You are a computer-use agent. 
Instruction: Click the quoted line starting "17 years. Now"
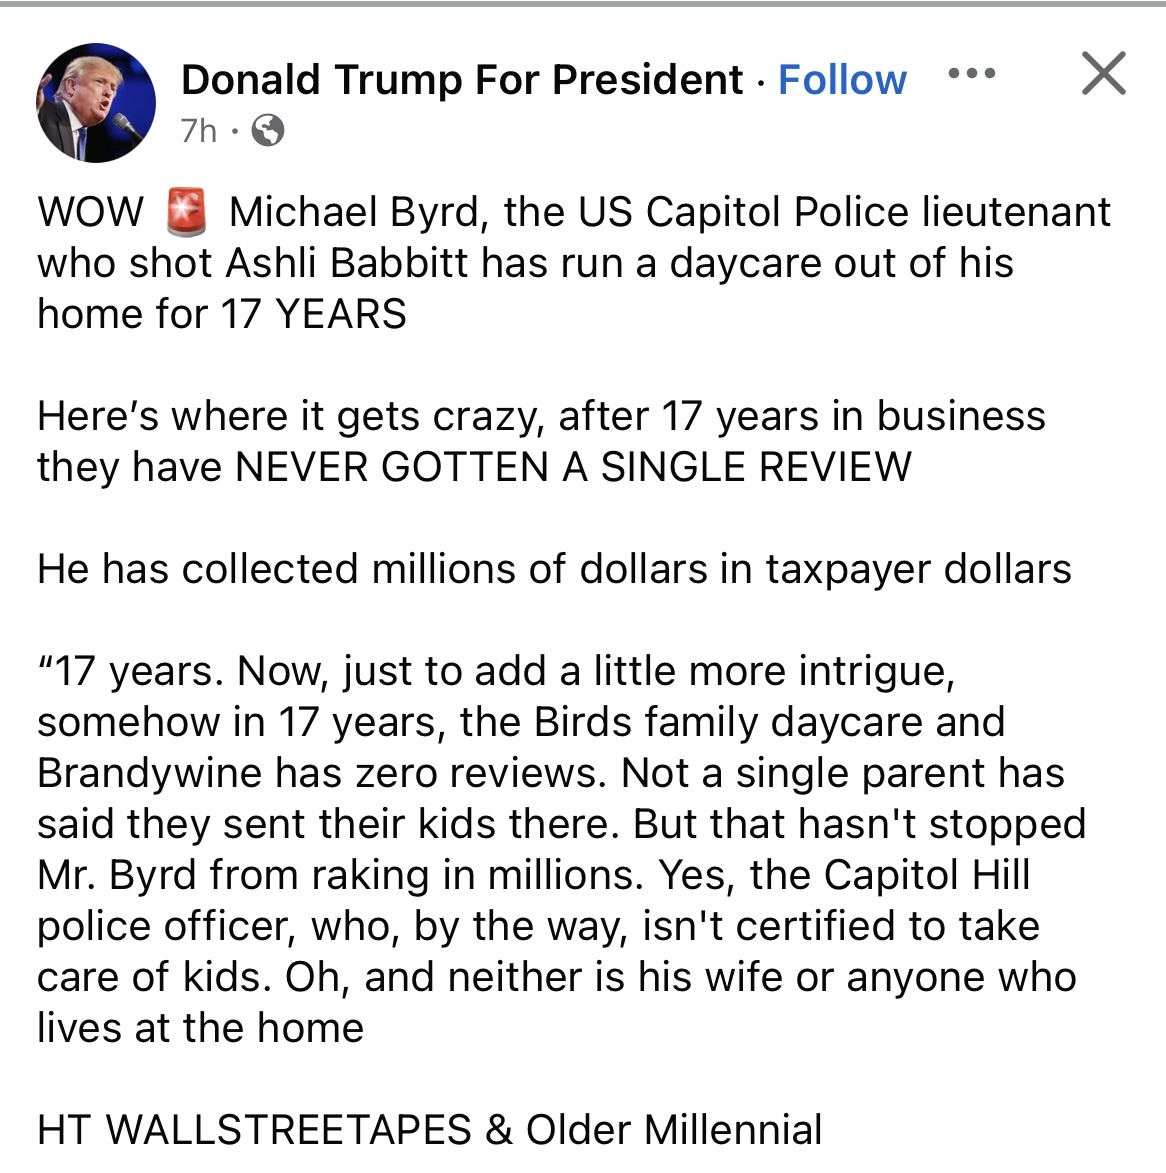(x=496, y=671)
